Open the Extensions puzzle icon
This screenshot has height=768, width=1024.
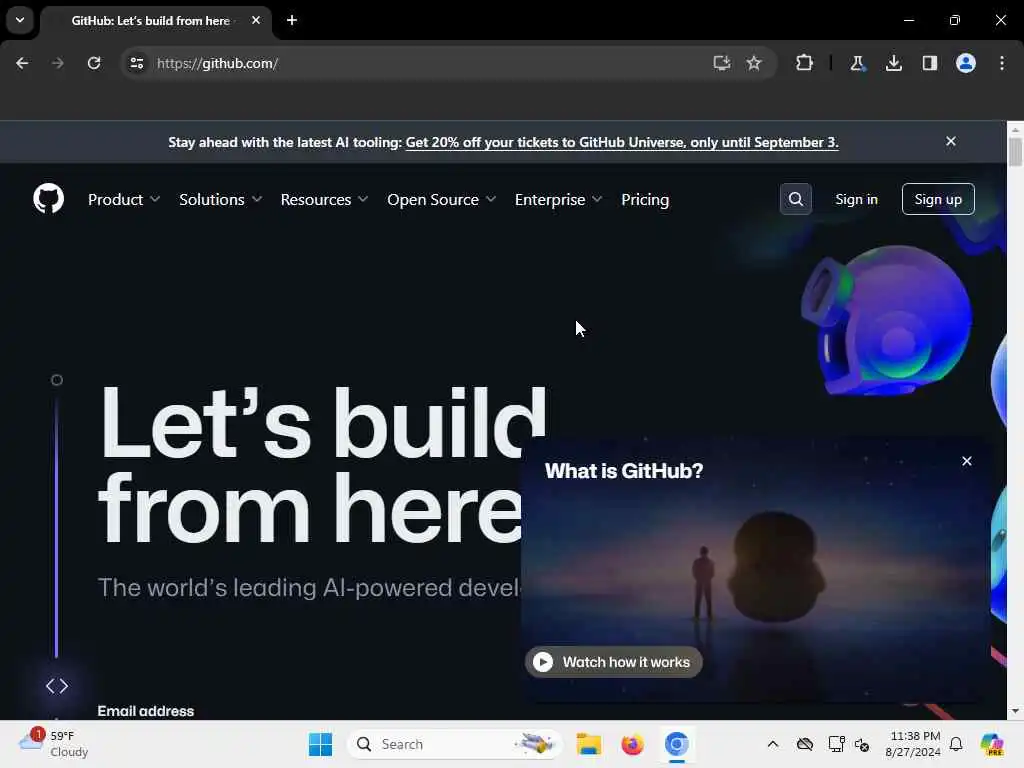(805, 63)
